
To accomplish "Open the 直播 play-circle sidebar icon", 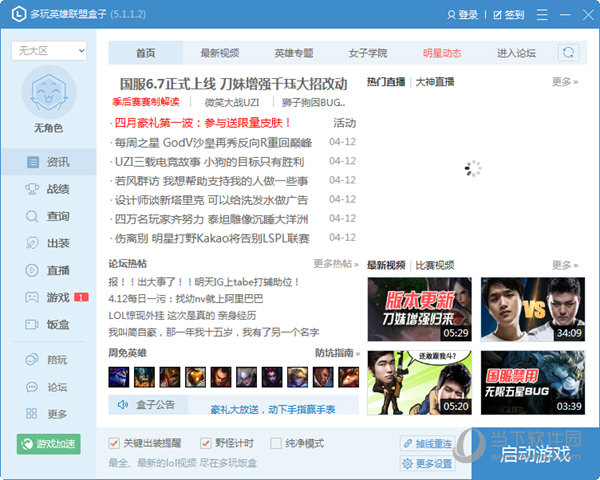I will (x=32, y=270).
